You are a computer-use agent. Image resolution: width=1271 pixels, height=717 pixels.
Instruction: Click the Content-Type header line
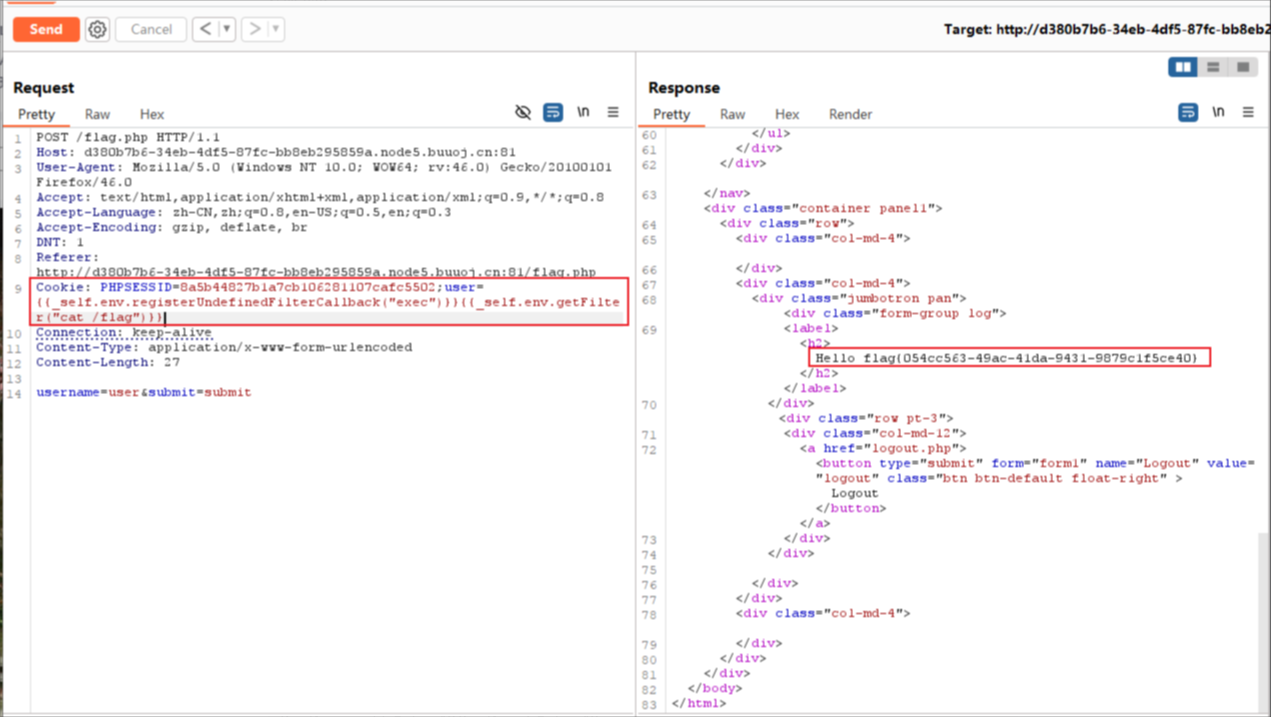click(x=224, y=347)
